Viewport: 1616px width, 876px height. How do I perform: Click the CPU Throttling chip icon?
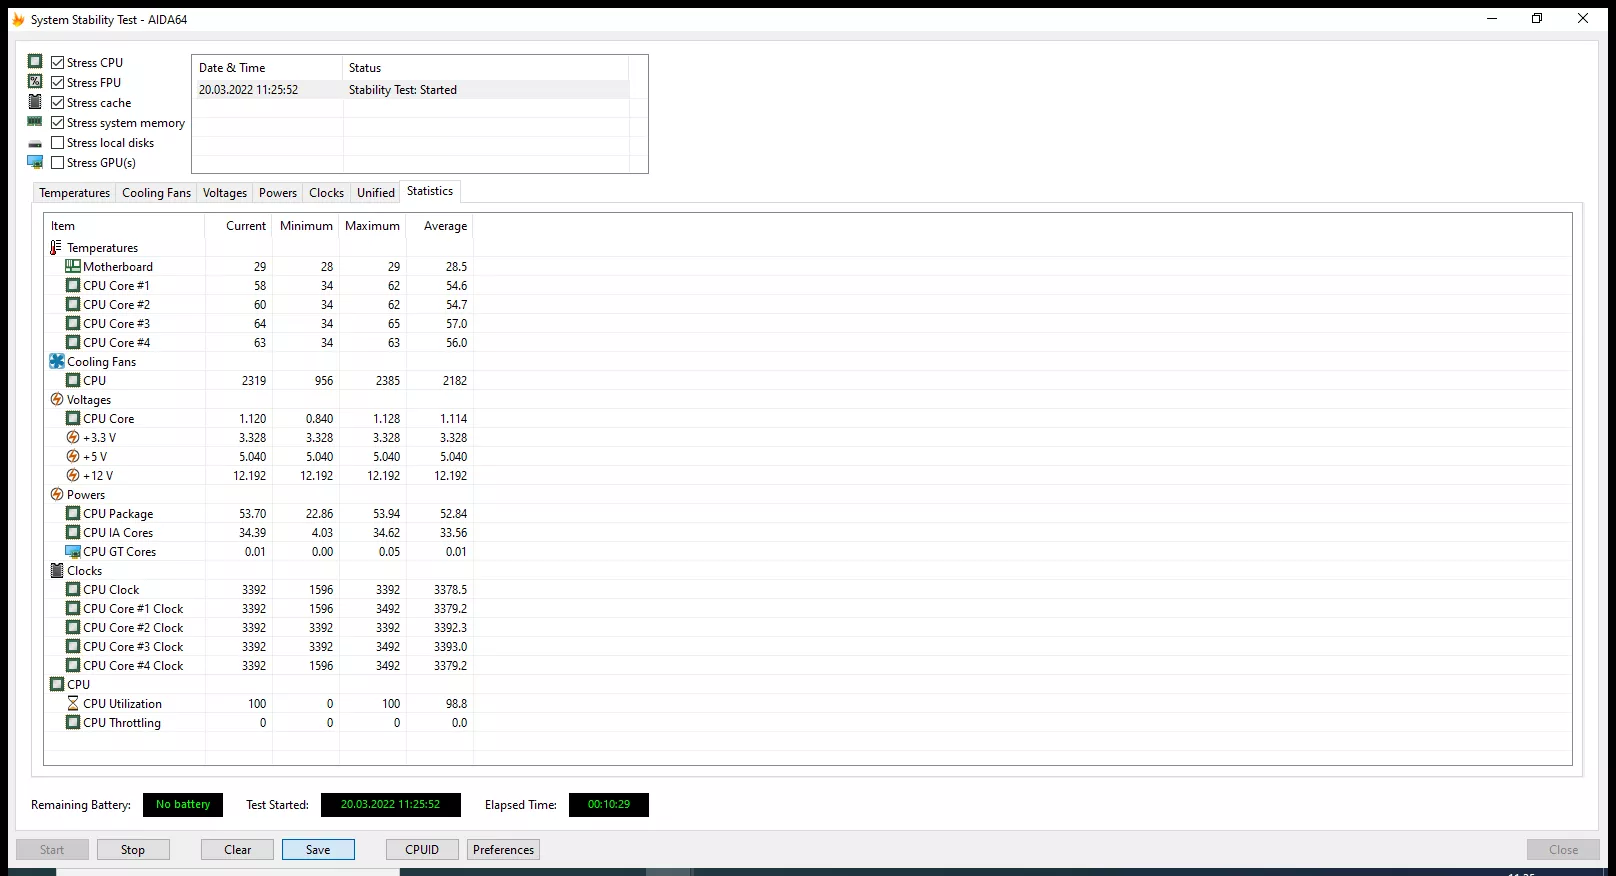[x=73, y=723]
